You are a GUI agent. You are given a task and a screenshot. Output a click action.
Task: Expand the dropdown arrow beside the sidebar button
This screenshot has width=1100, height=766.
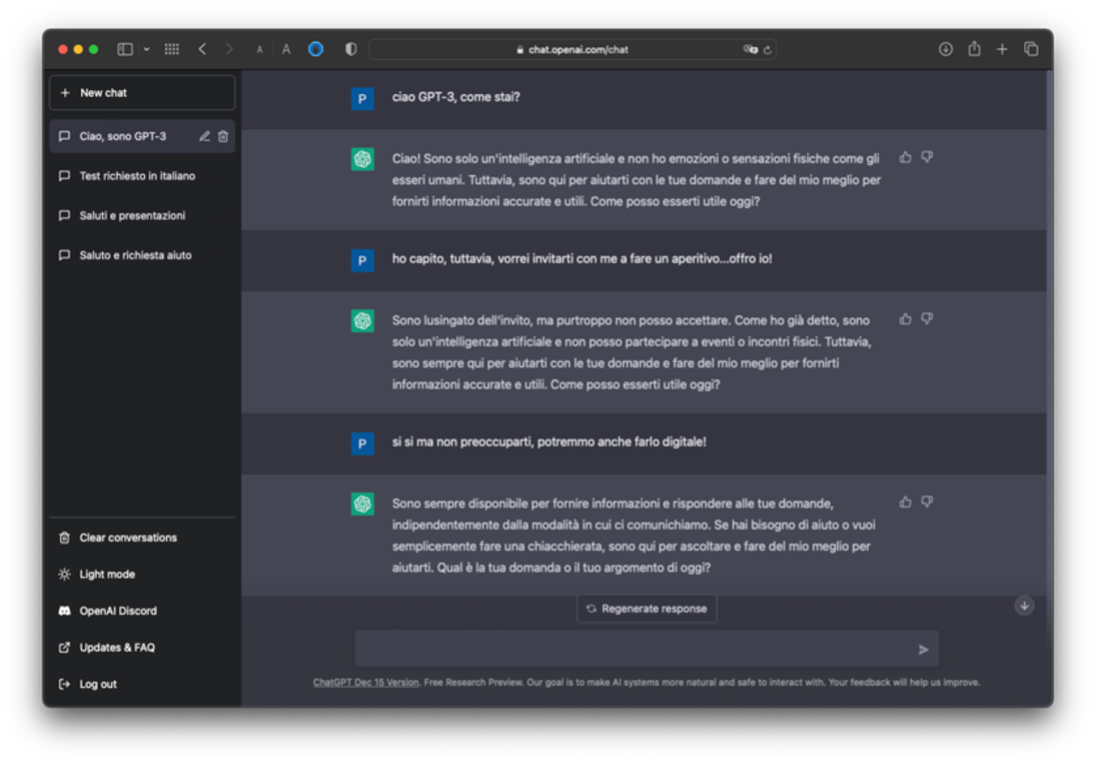point(147,49)
